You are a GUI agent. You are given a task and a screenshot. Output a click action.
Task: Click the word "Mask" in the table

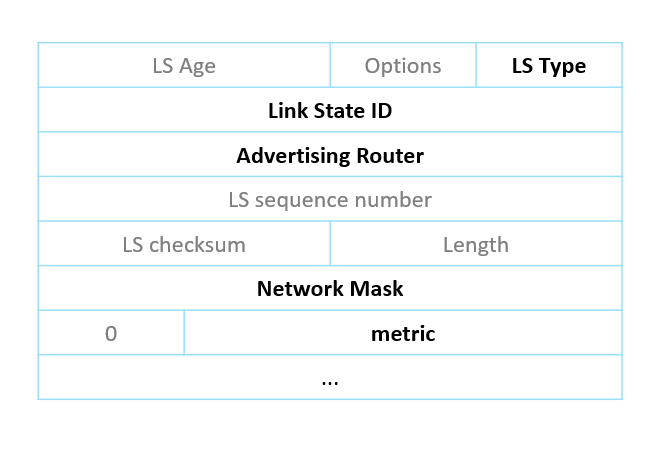pos(376,289)
